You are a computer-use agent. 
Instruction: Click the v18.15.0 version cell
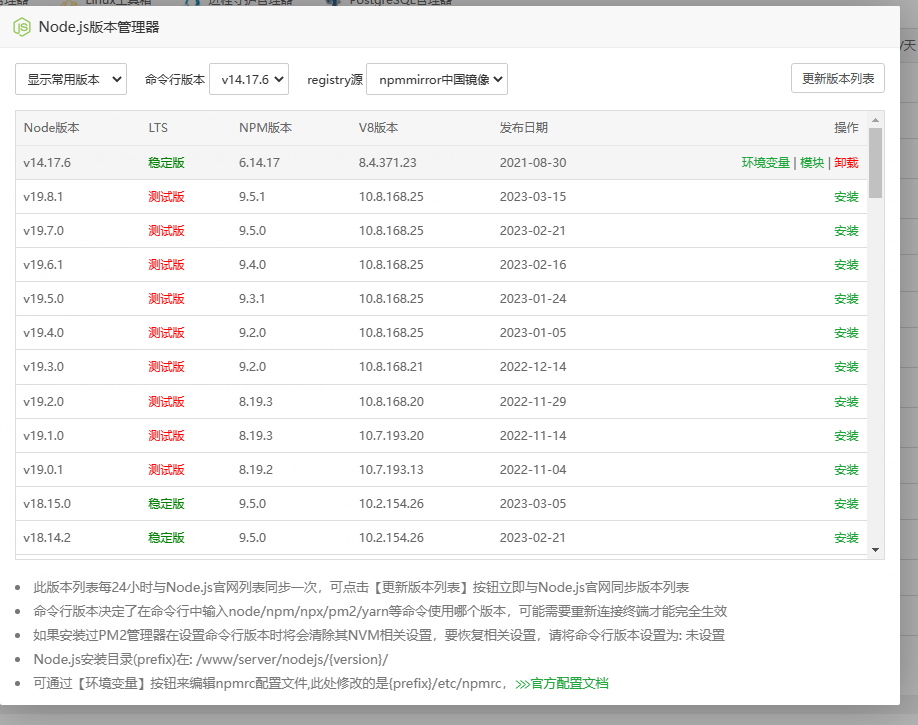click(47, 504)
